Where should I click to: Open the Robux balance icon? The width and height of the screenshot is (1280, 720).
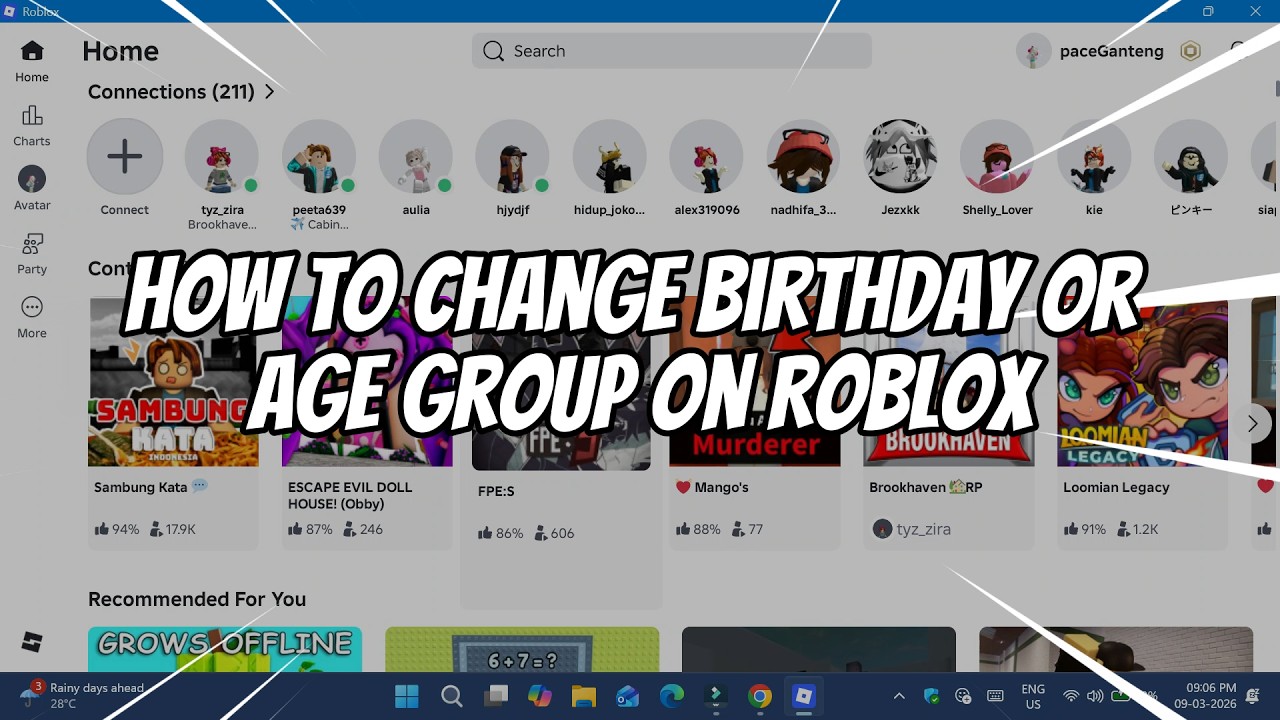1190,51
